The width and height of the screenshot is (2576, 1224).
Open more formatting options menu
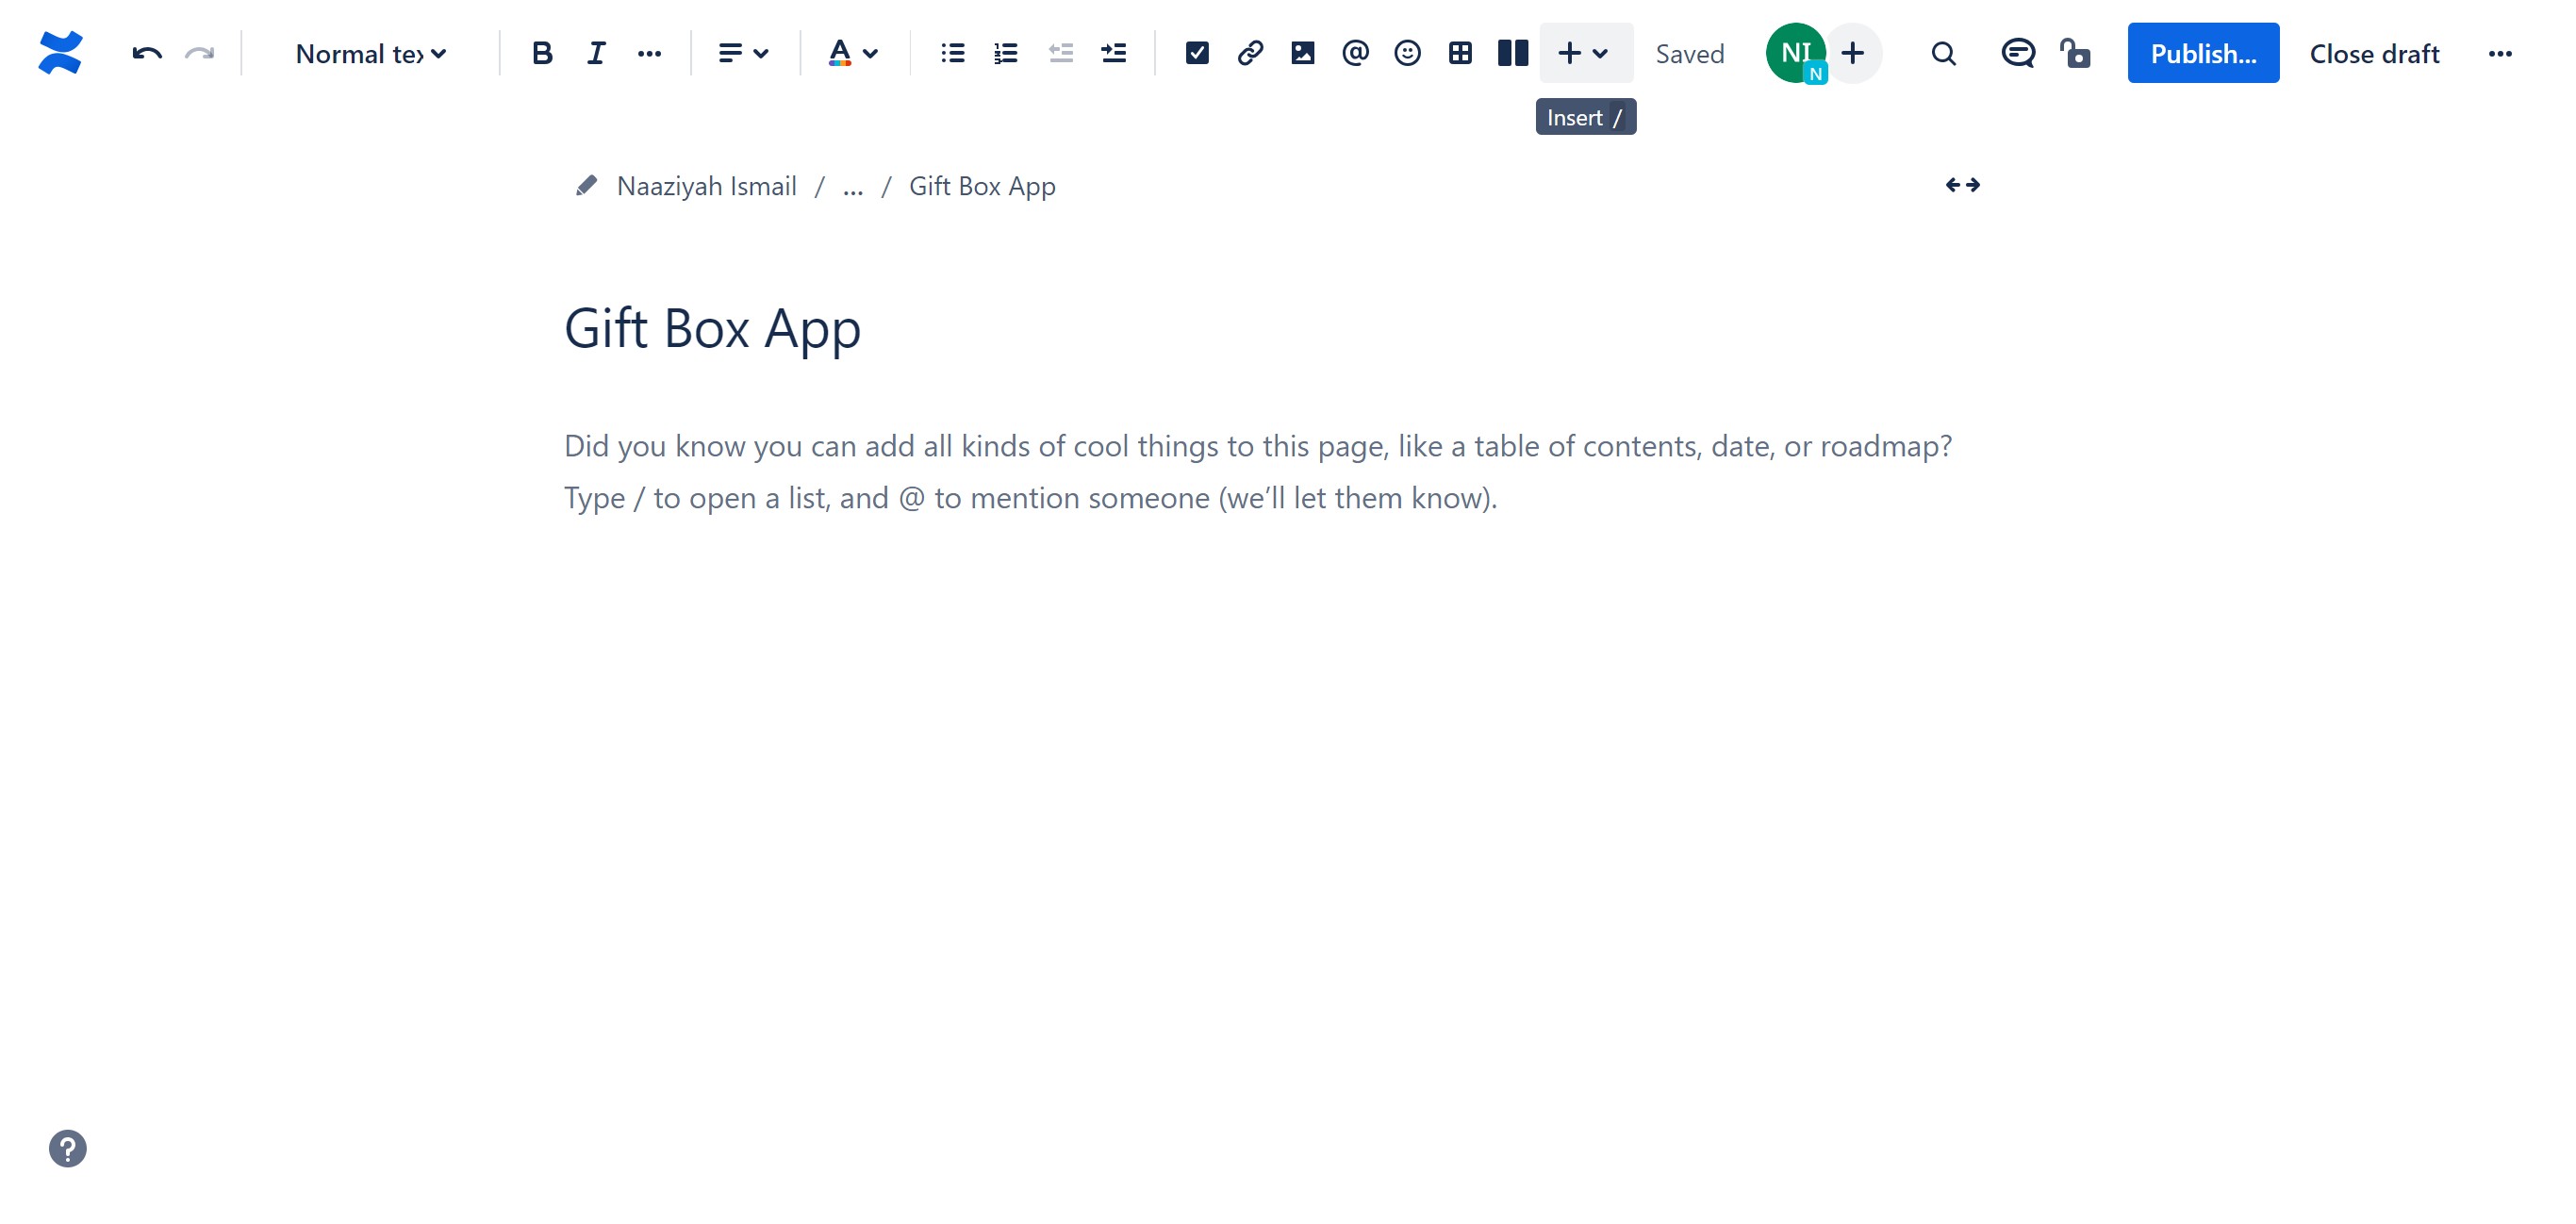tap(649, 53)
